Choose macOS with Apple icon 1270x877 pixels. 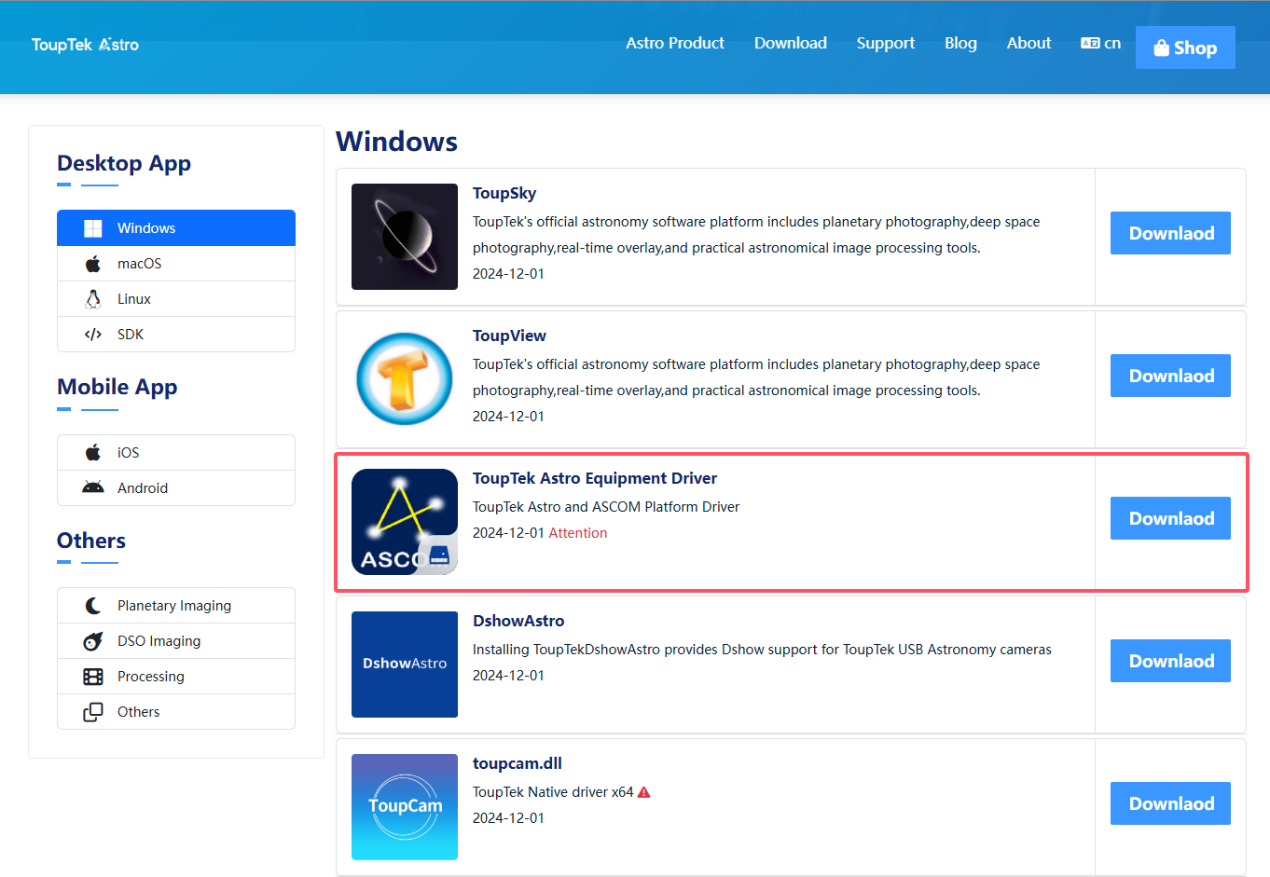[x=176, y=264]
